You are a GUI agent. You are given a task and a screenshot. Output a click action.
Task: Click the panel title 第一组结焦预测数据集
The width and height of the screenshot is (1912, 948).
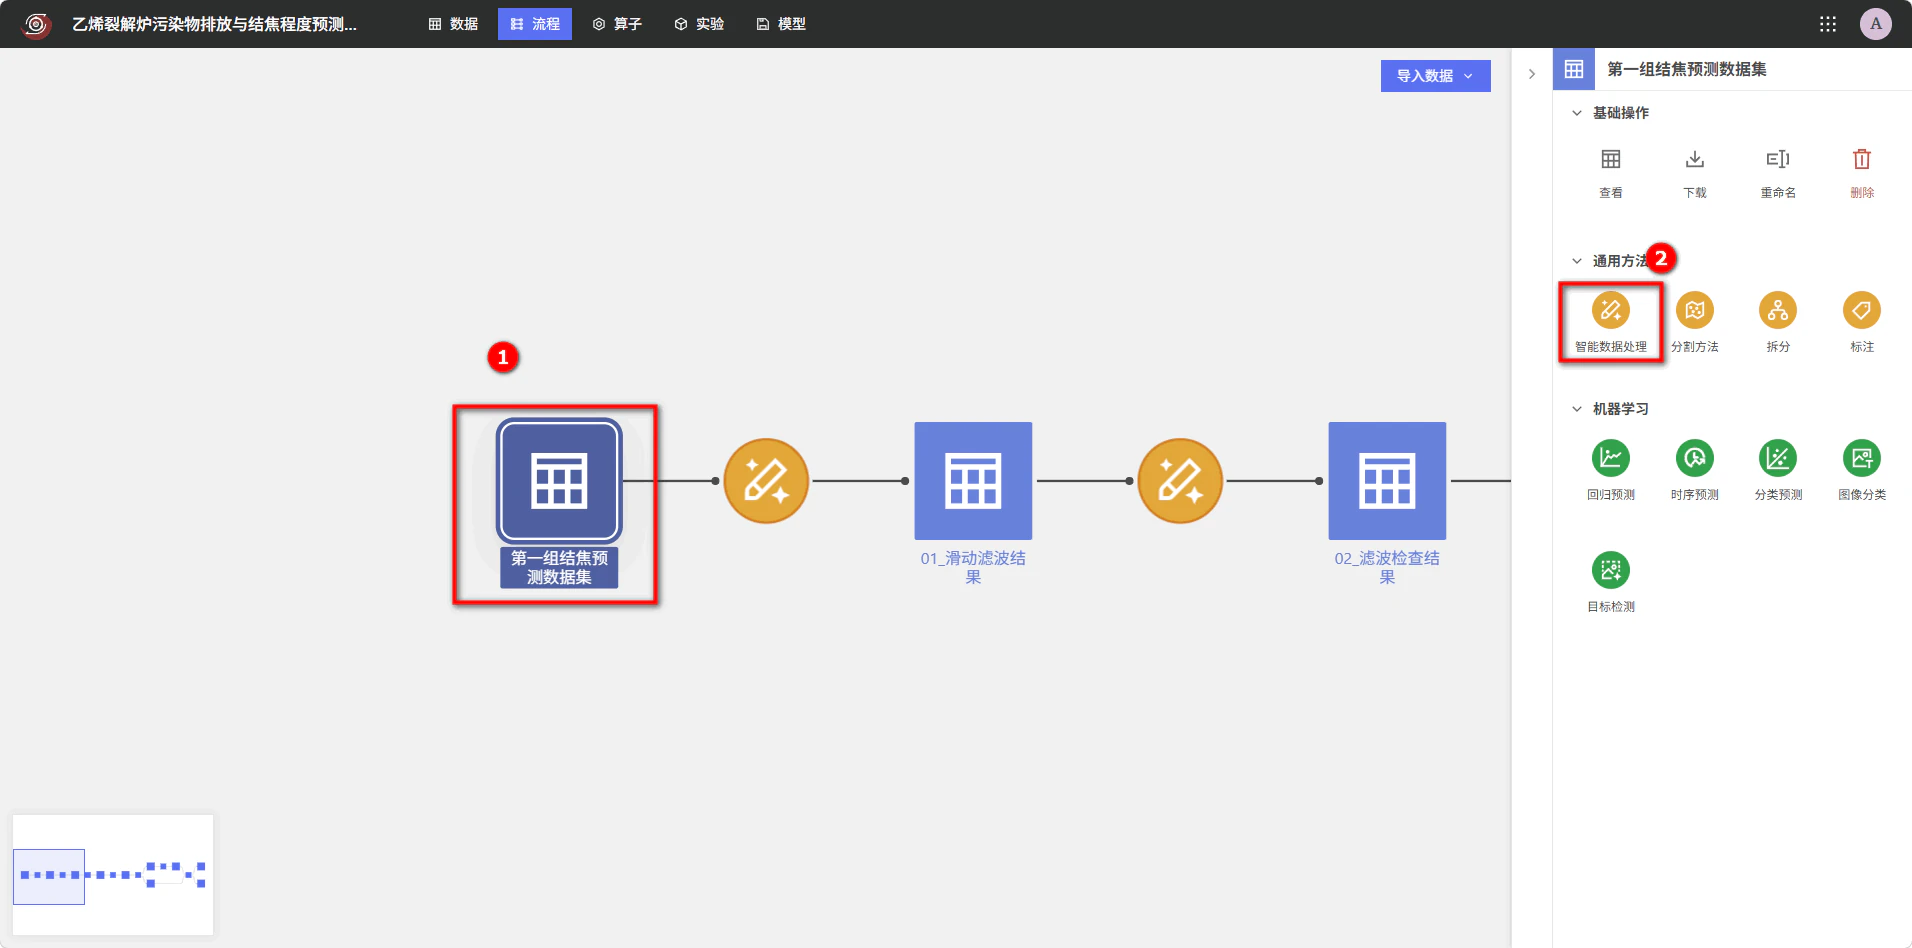(1686, 69)
